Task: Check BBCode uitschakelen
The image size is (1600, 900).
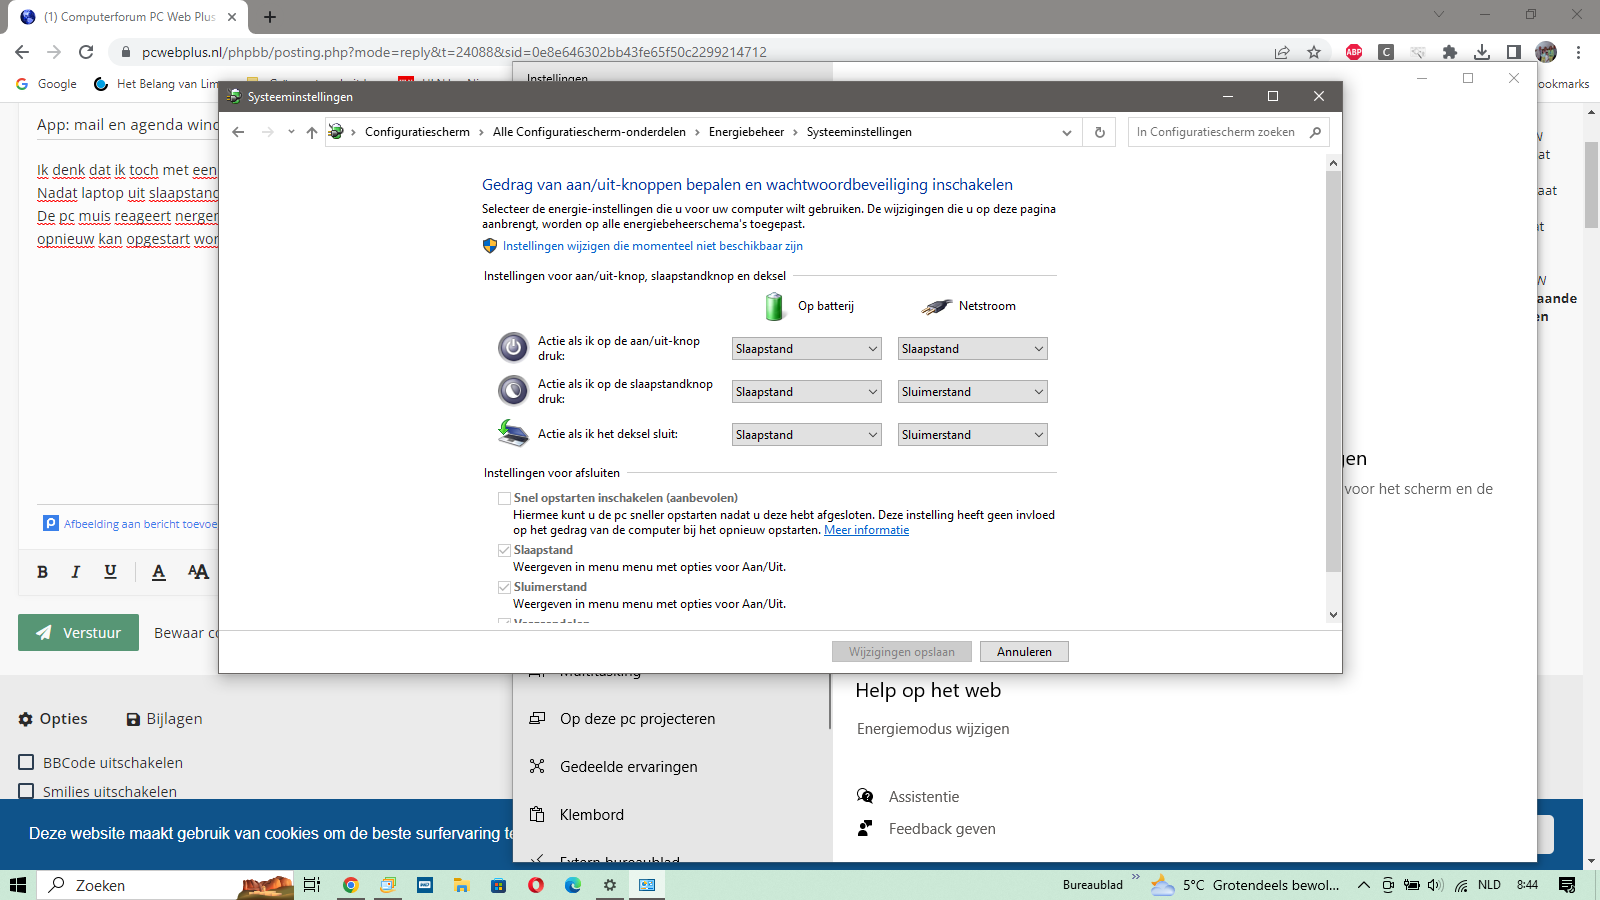Action: tap(26, 762)
